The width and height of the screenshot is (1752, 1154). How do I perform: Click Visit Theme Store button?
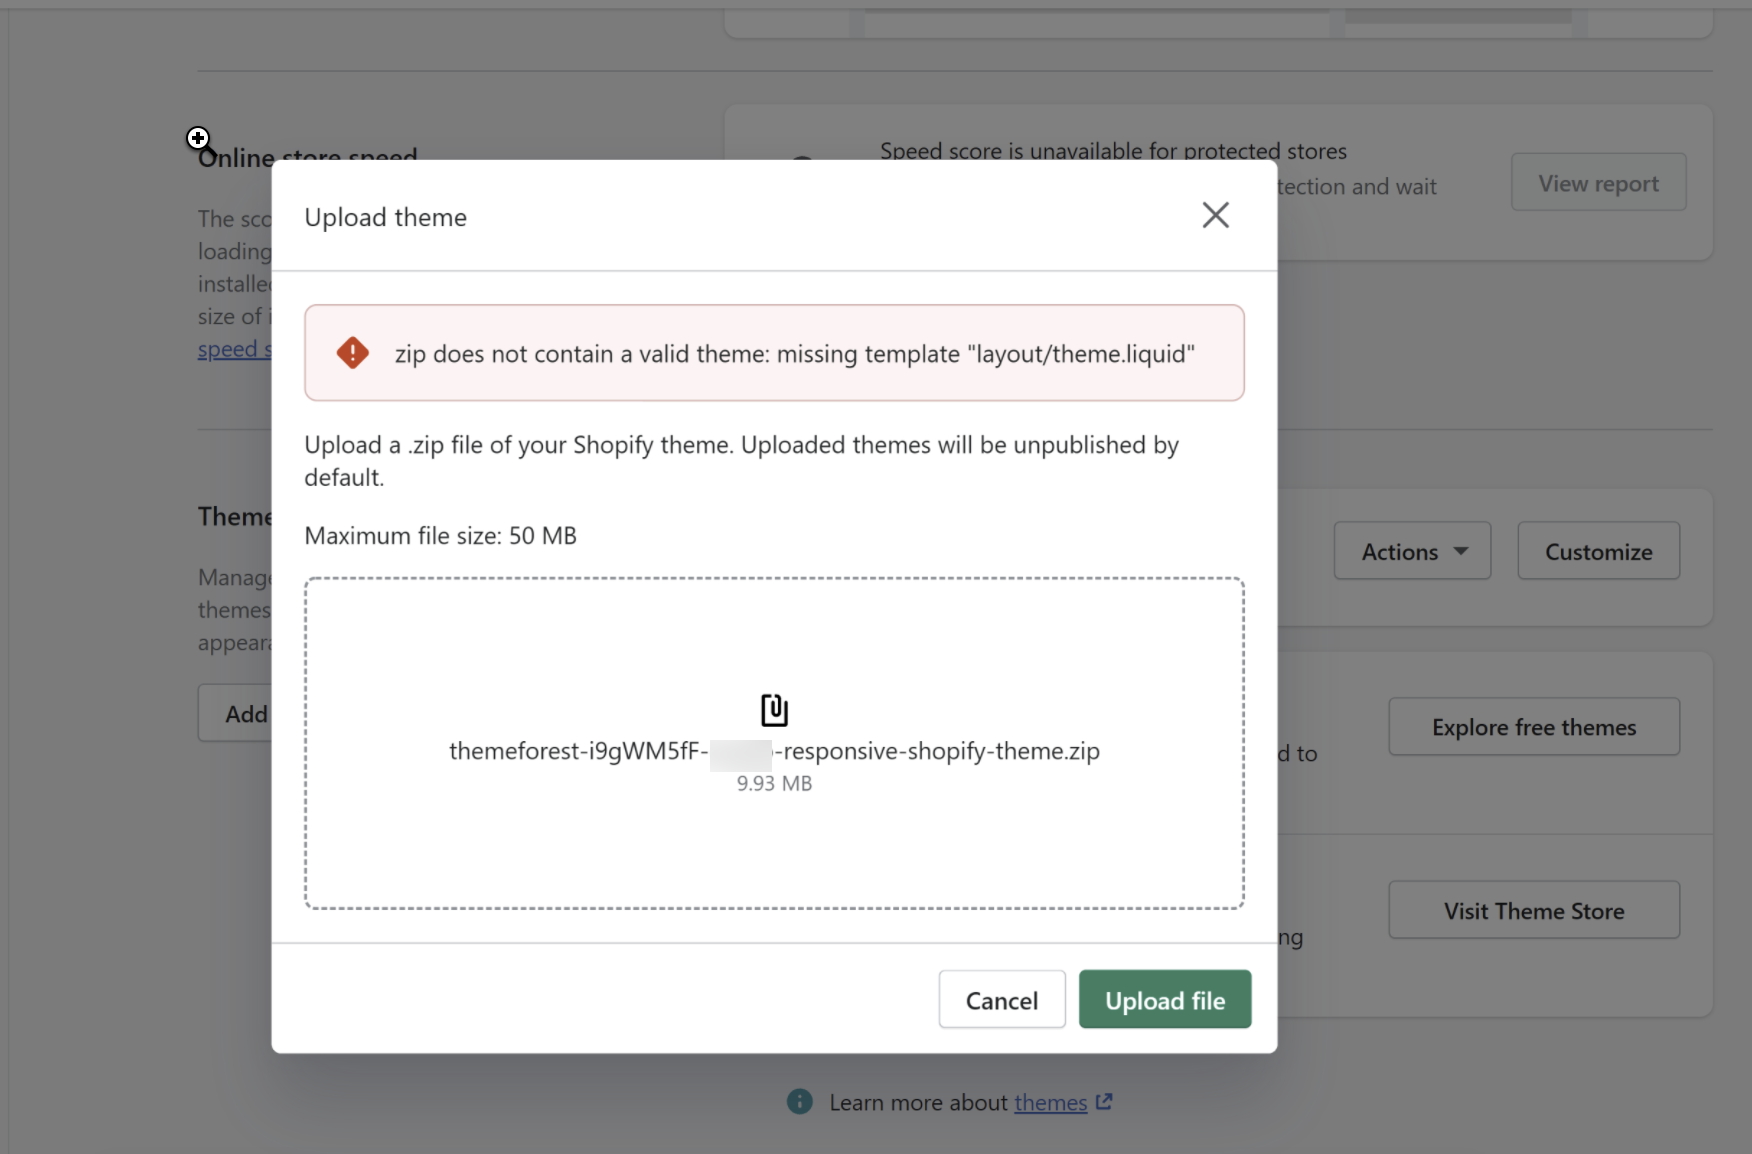click(x=1534, y=910)
